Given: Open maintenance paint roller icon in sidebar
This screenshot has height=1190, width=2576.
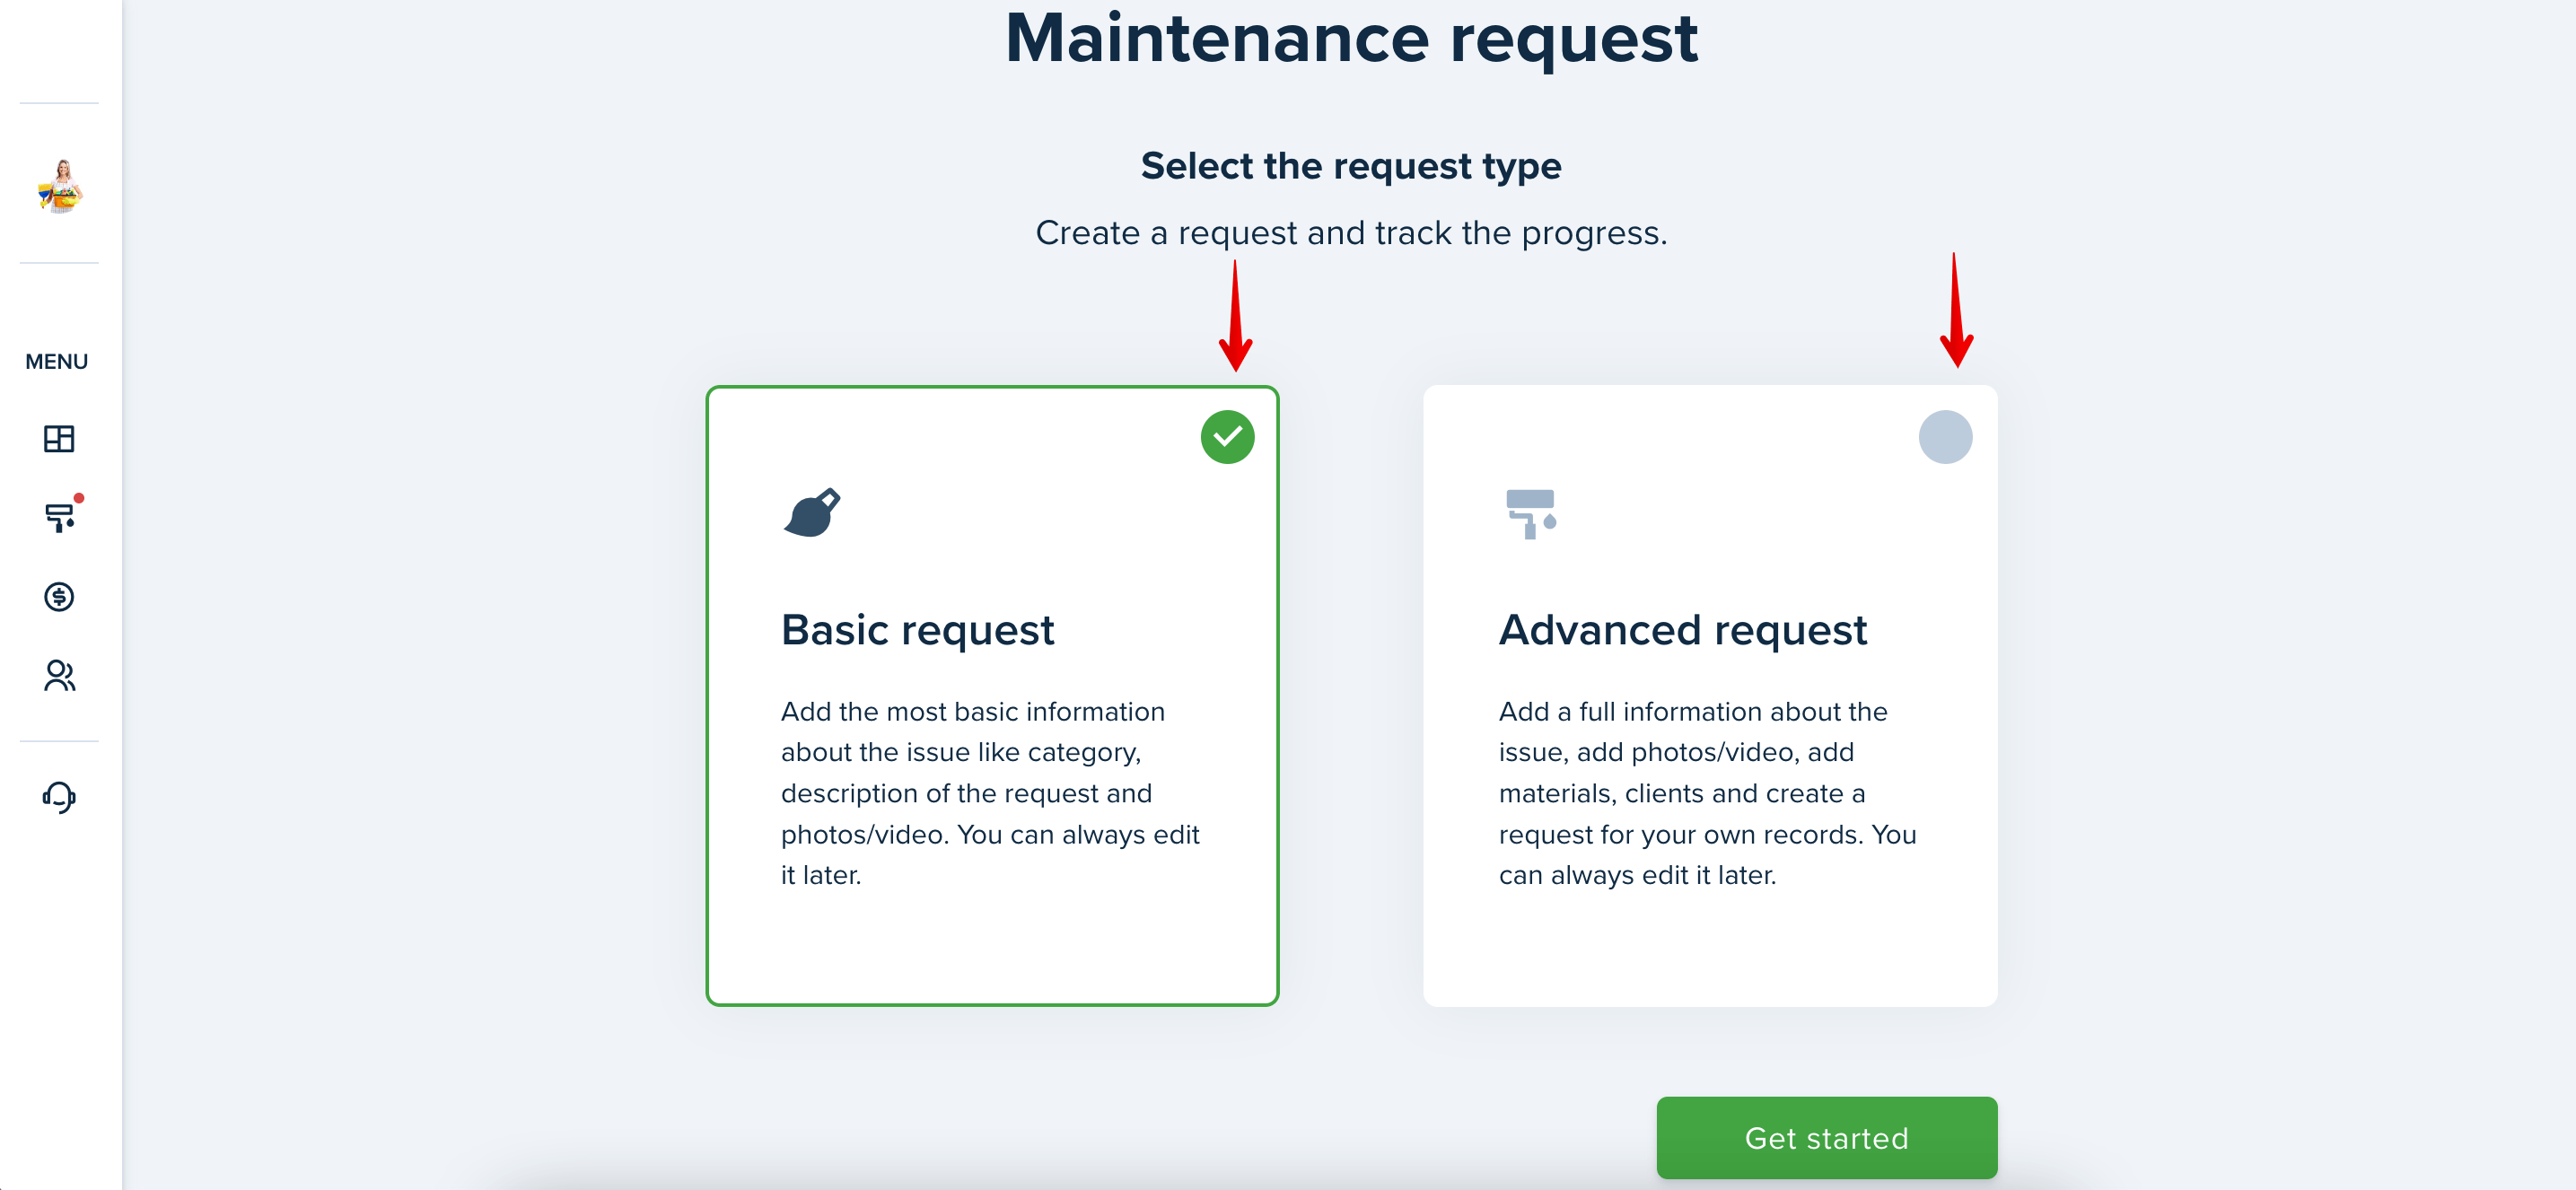Looking at the screenshot, I should pyautogui.click(x=59, y=517).
